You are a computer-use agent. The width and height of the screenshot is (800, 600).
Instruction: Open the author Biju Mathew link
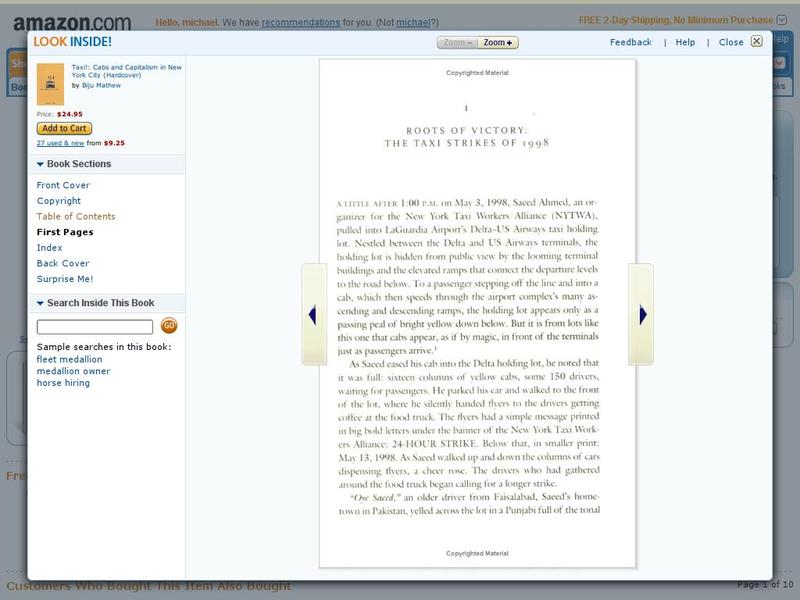pyautogui.click(x=108, y=86)
